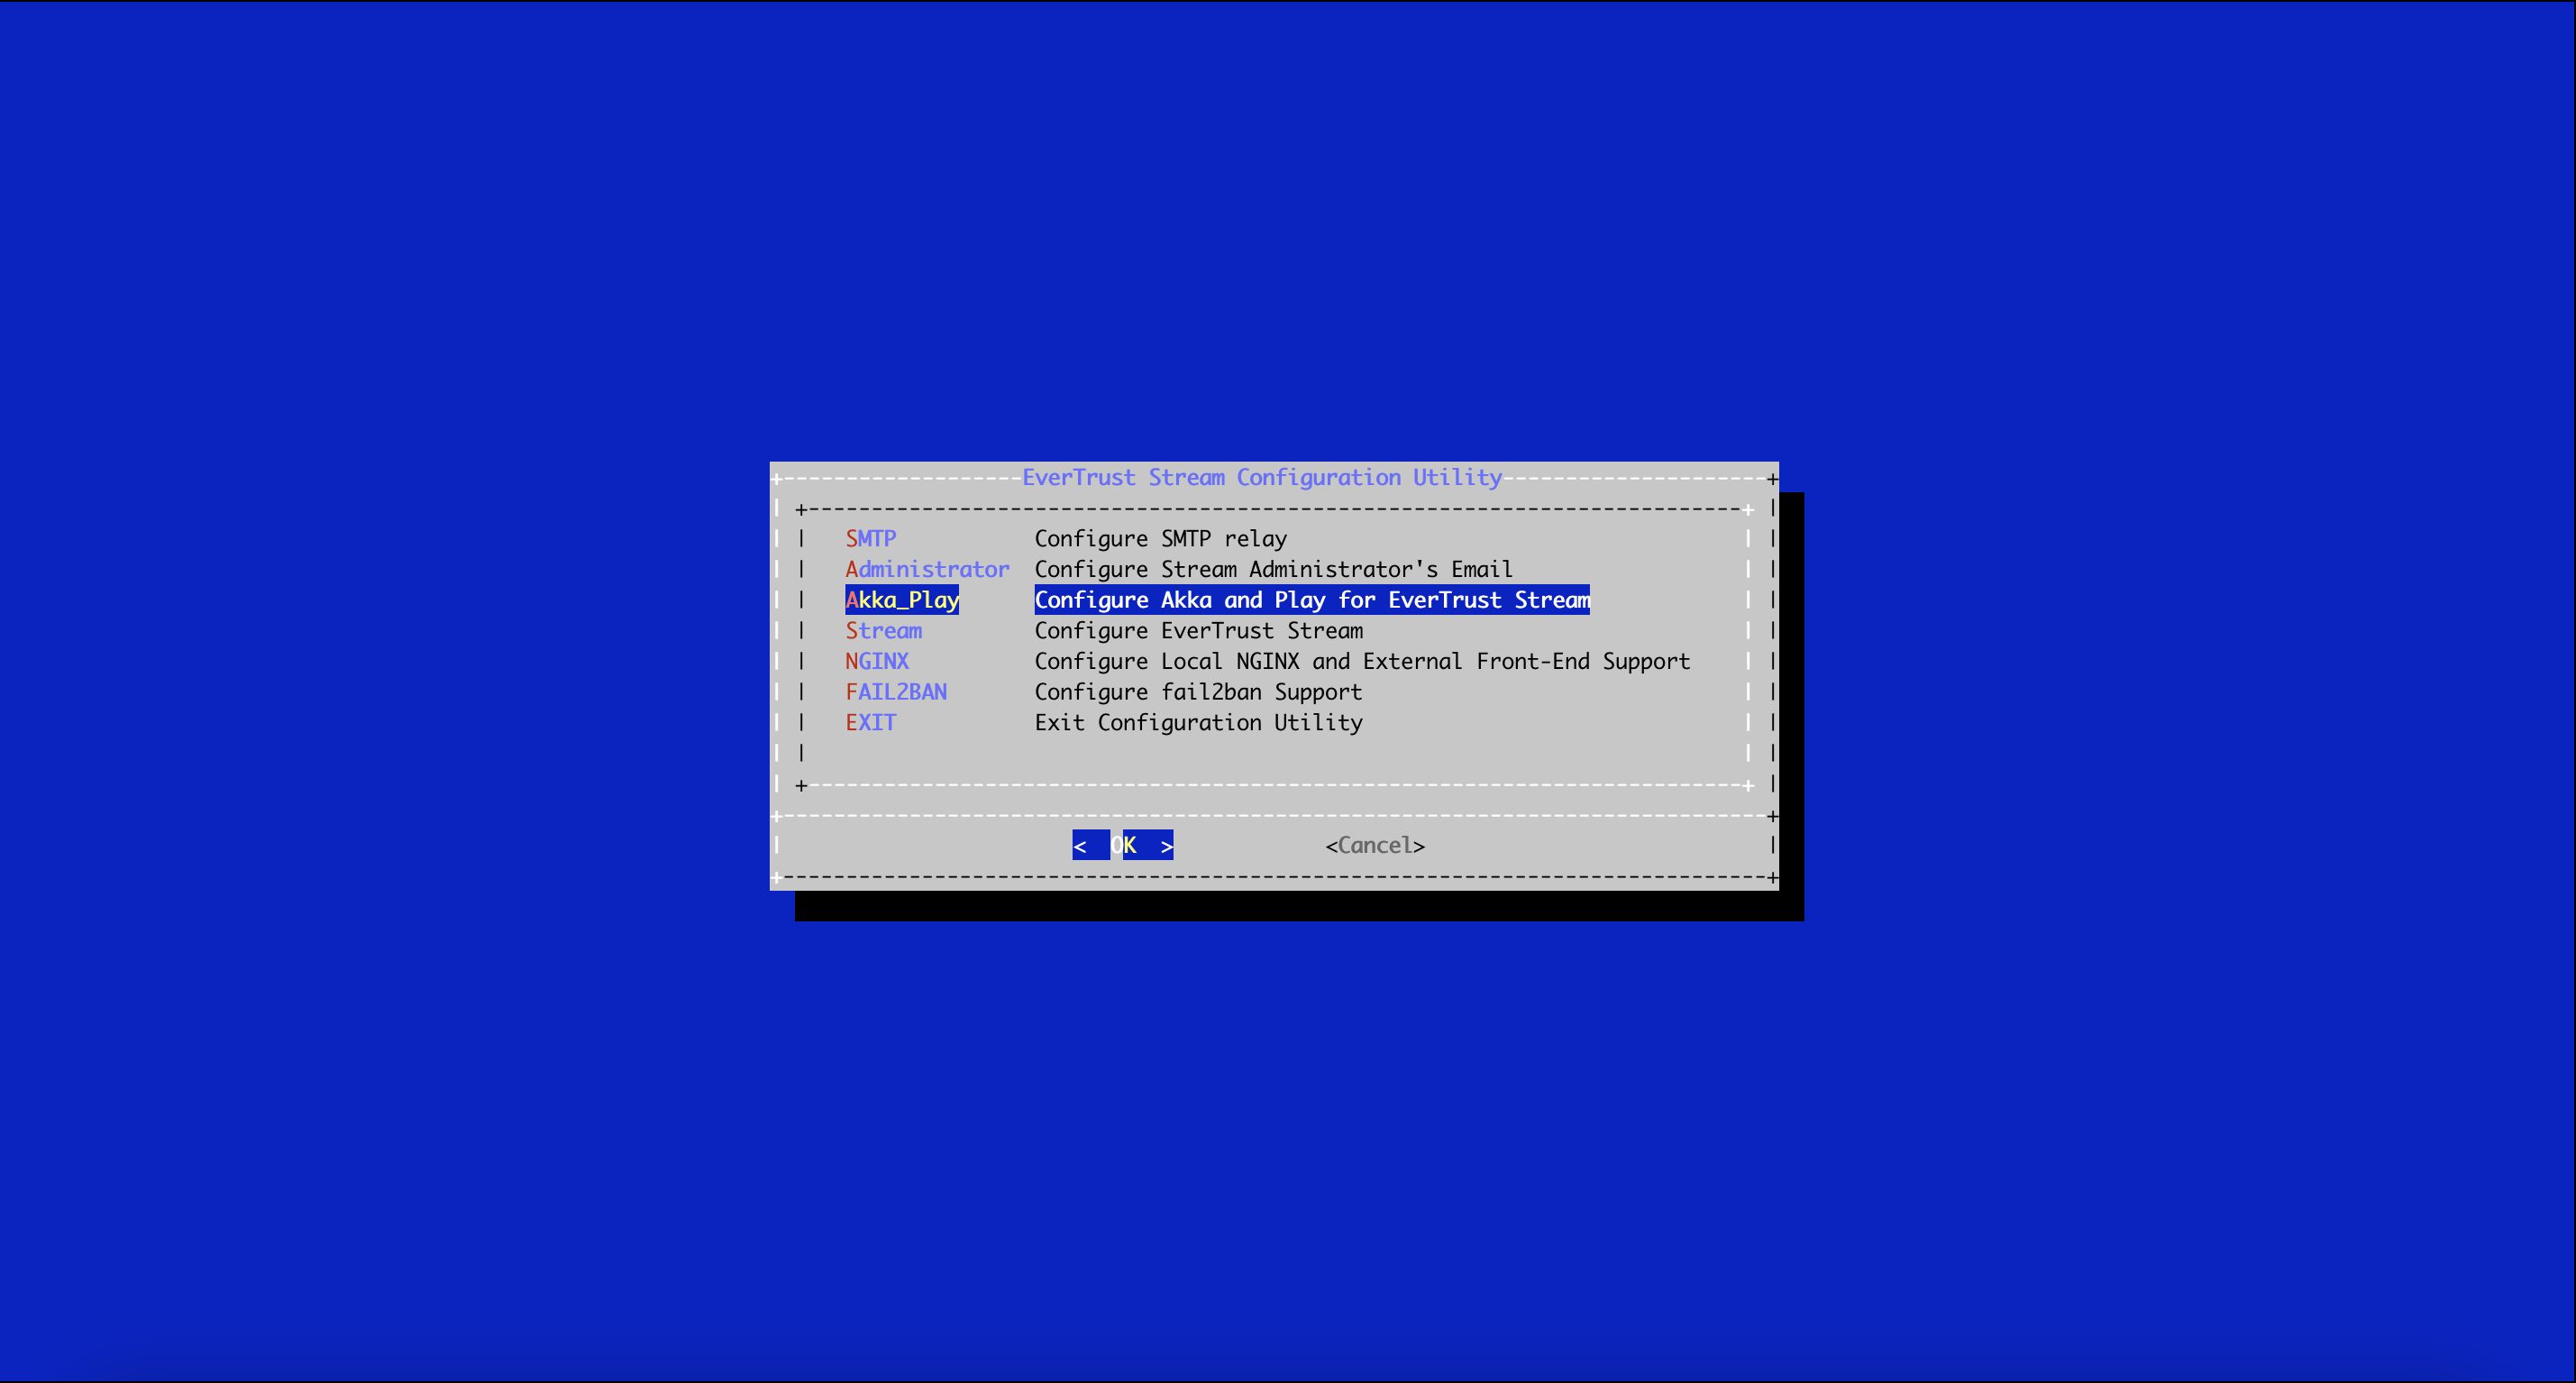2576x1383 pixels.
Task: Click the 'Configure SMTP relay' description
Action: pos(1160,538)
